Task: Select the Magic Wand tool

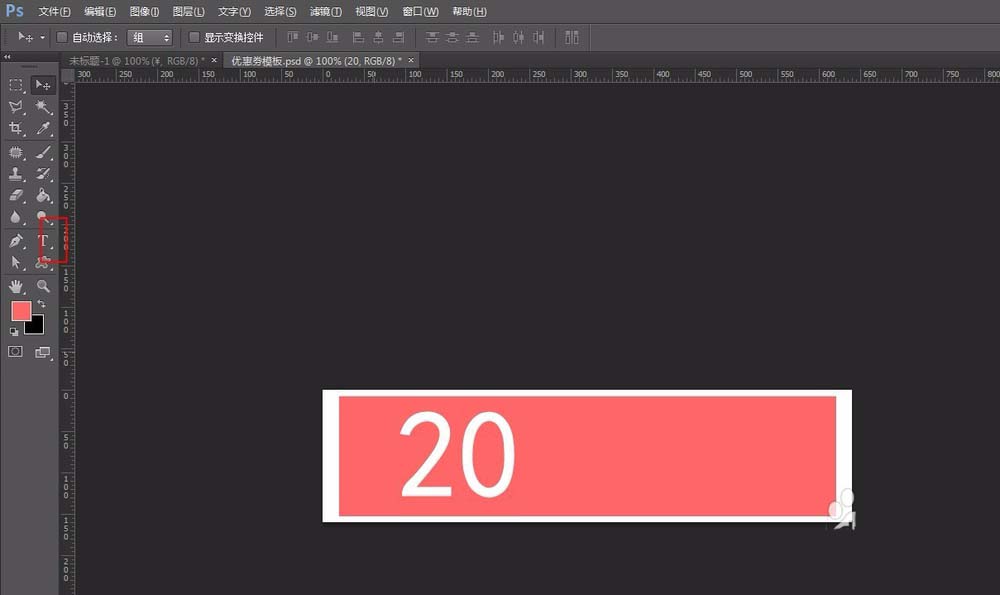Action: (43, 107)
